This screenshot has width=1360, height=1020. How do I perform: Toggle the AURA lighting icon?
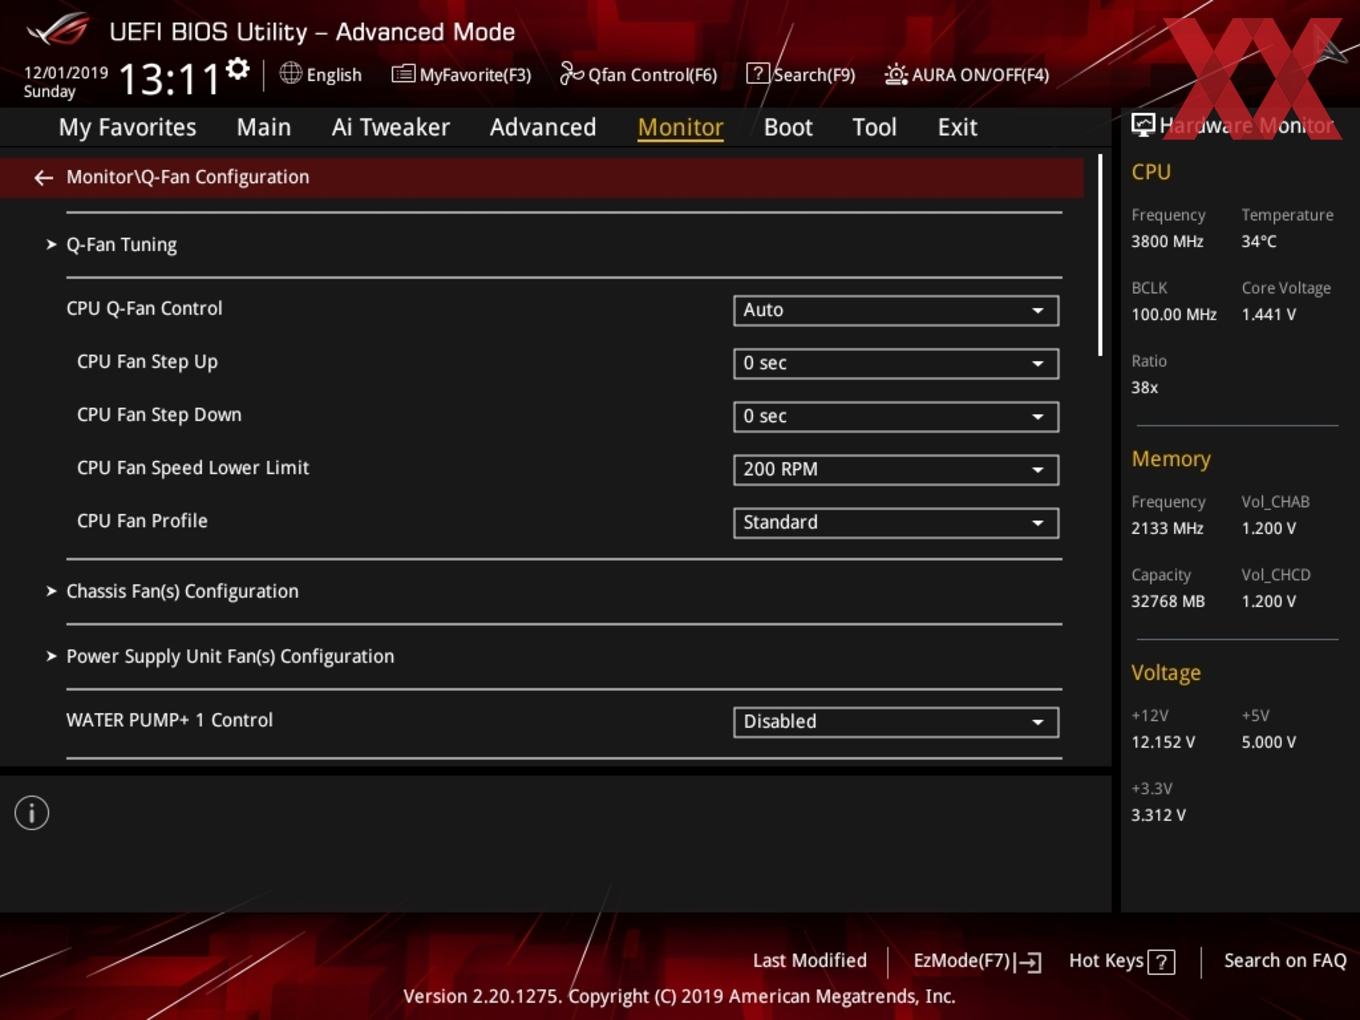pyautogui.click(x=896, y=74)
